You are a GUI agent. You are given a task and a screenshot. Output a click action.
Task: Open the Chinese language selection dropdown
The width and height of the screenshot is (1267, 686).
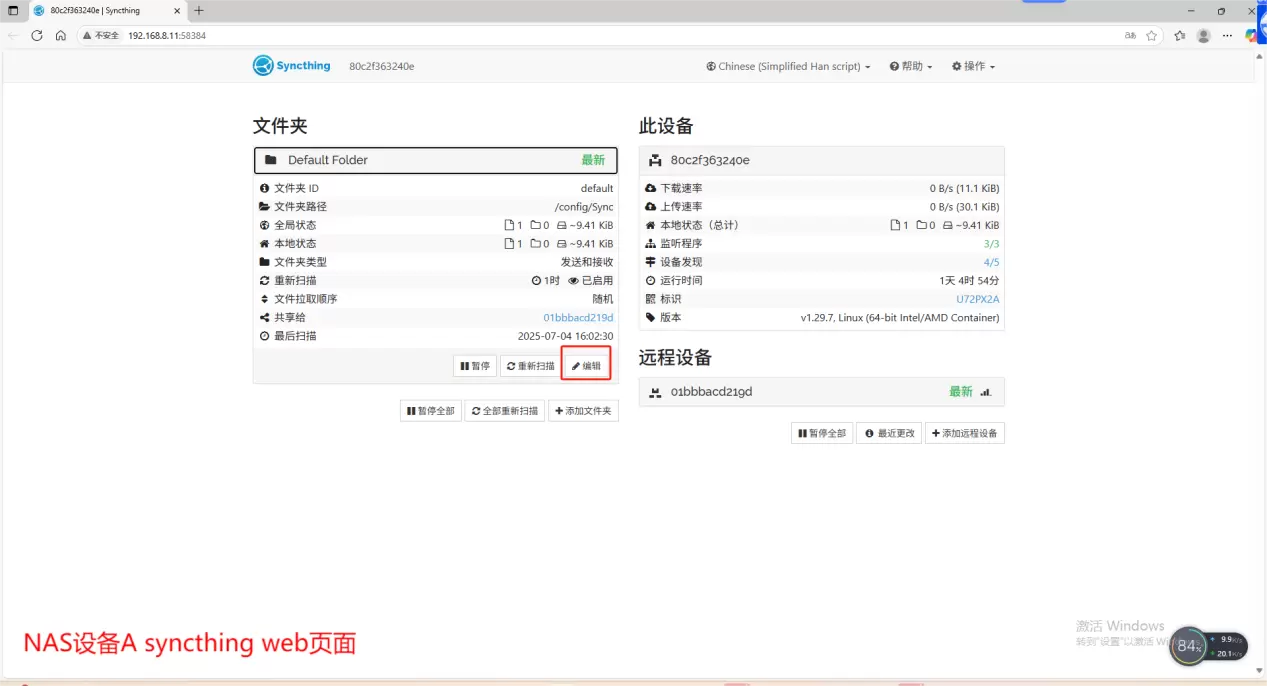(788, 67)
